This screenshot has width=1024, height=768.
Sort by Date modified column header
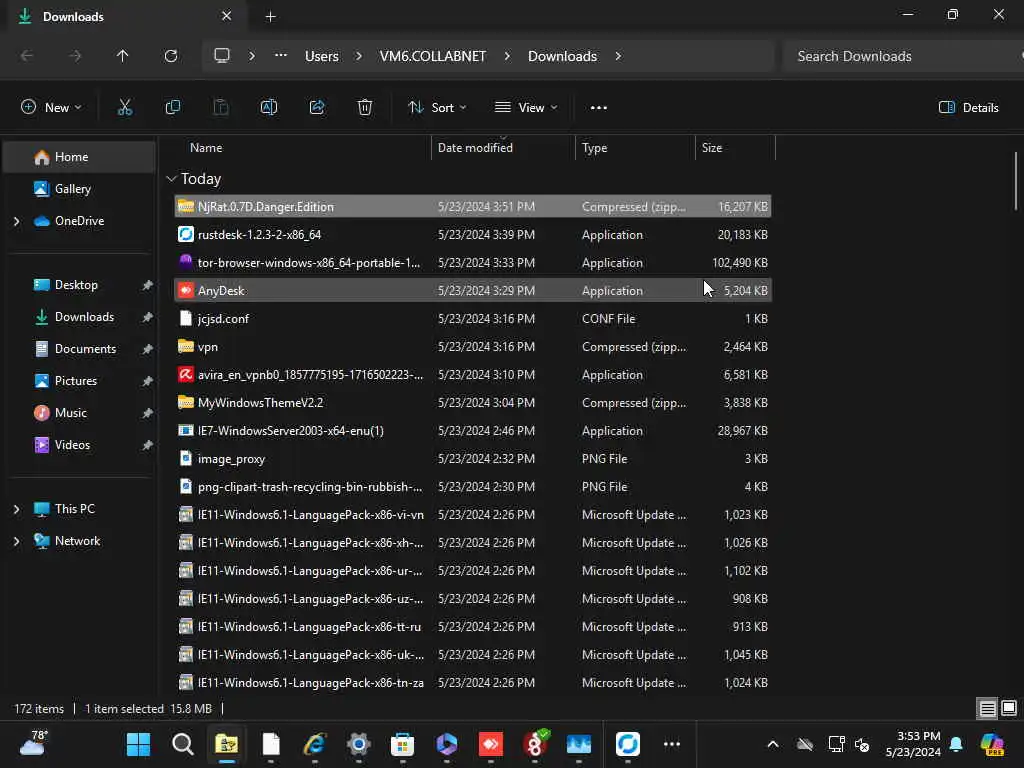[503, 148]
